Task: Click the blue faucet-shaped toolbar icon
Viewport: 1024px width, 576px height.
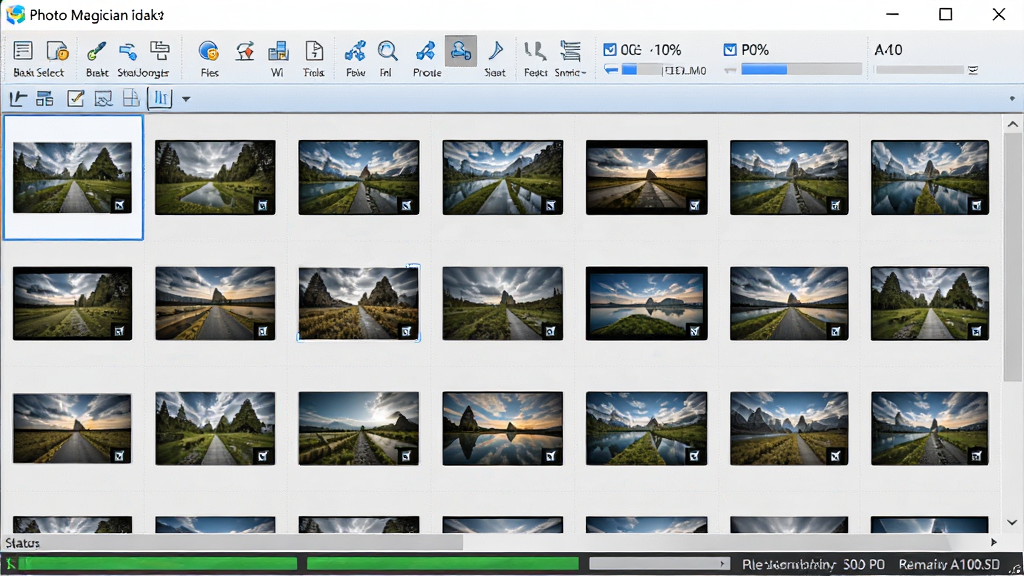Action: coord(128,51)
